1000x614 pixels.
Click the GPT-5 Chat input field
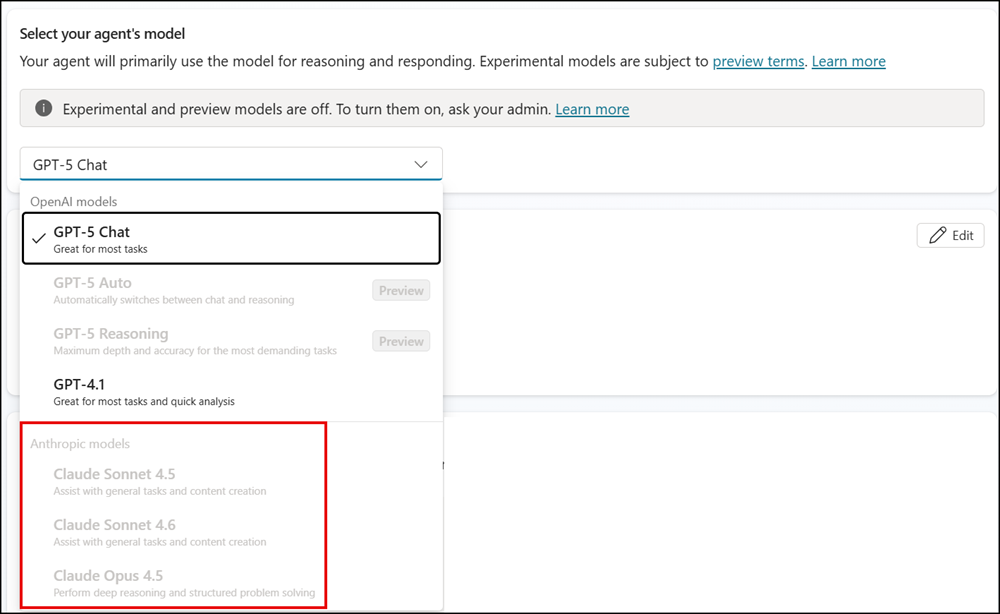(x=200, y=163)
